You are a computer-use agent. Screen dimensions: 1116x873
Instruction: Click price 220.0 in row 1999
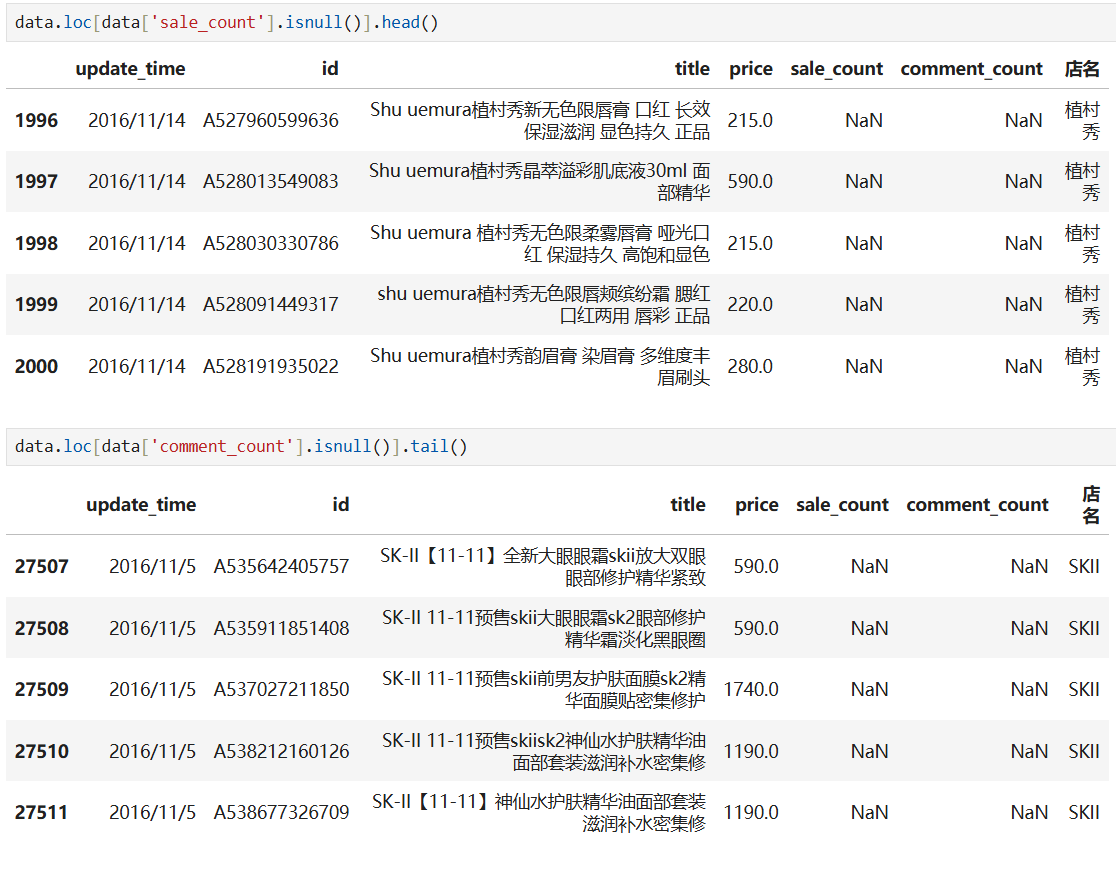click(750, 305)
